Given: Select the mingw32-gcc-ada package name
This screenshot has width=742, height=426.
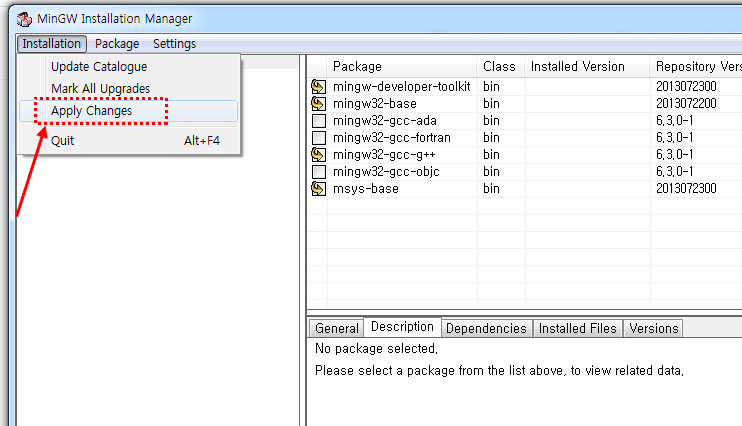Looking at the screenshot, I should (385, 121).
